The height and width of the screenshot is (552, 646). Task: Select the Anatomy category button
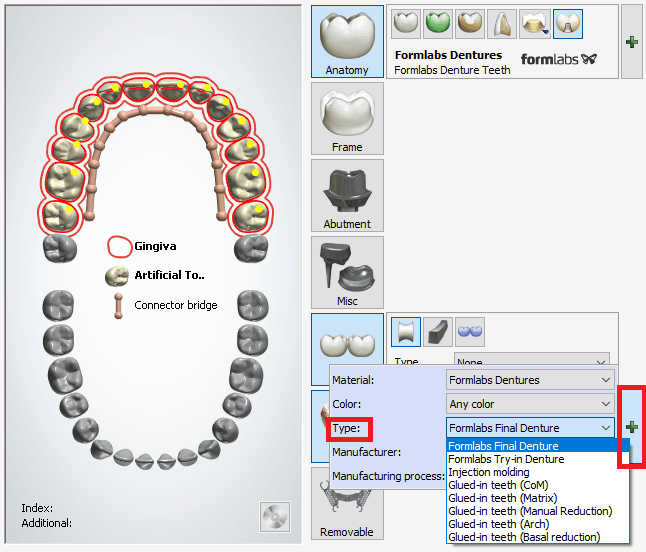point(347,42)
